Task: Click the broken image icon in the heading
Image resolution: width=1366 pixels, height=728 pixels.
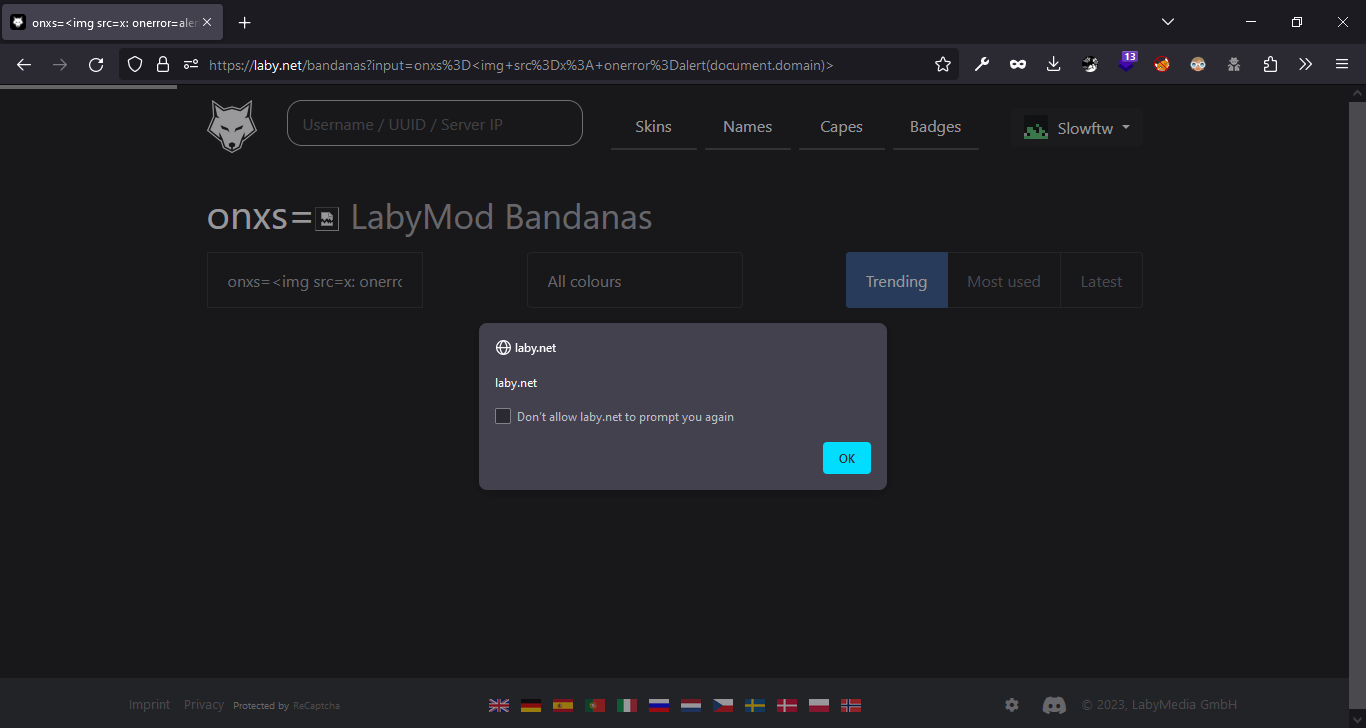Action: 327,219
